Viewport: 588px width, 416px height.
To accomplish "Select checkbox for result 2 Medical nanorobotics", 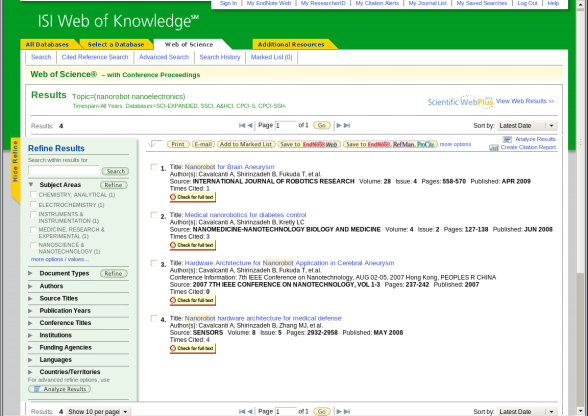I will coord(154,215).
